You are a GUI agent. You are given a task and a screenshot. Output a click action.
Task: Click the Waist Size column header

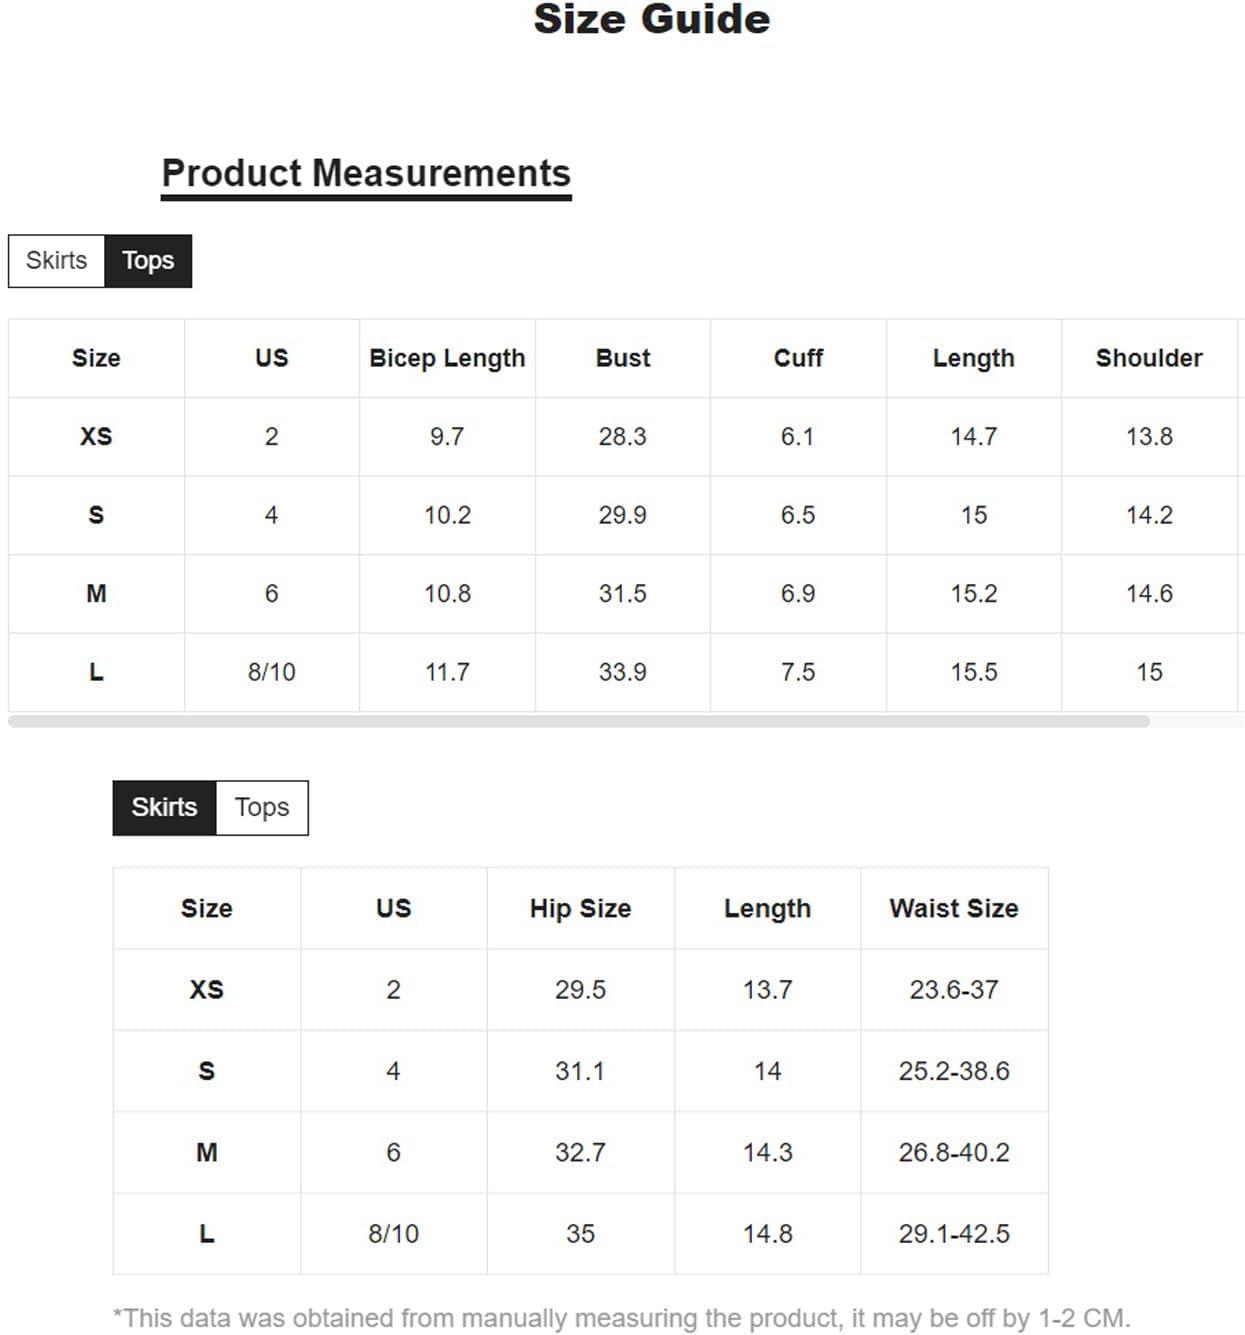pyautogui.click(x=954, y=908)
